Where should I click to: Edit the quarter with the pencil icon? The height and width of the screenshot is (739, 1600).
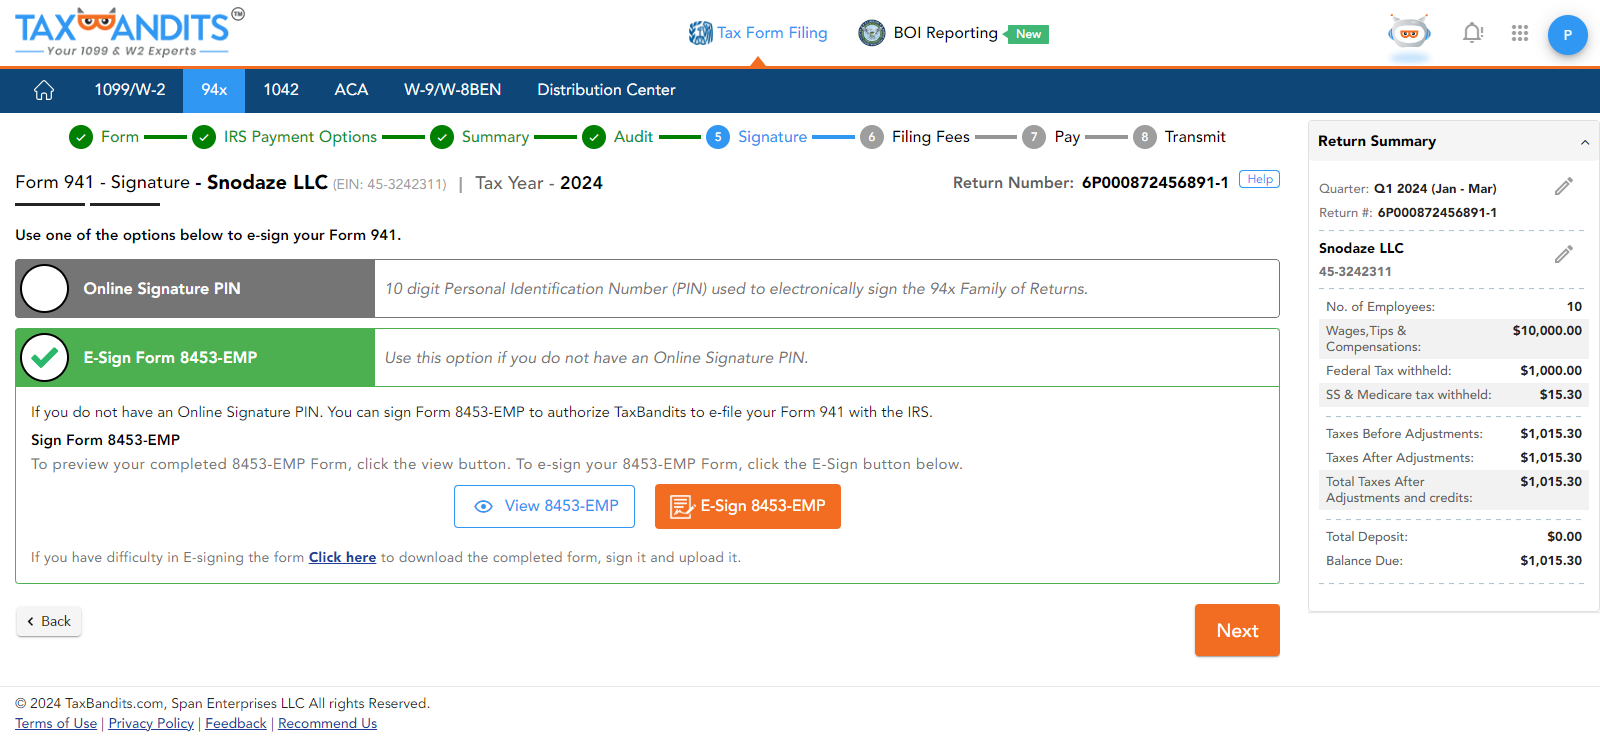click(1564, 187)
